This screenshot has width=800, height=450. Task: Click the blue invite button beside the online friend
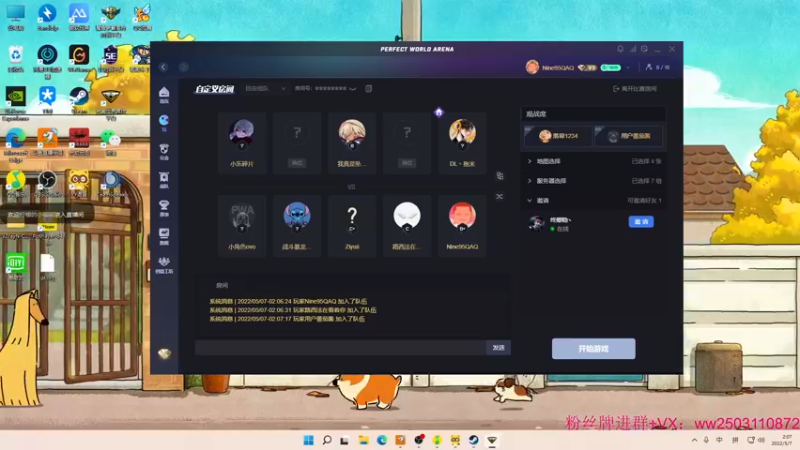[641, 221]
